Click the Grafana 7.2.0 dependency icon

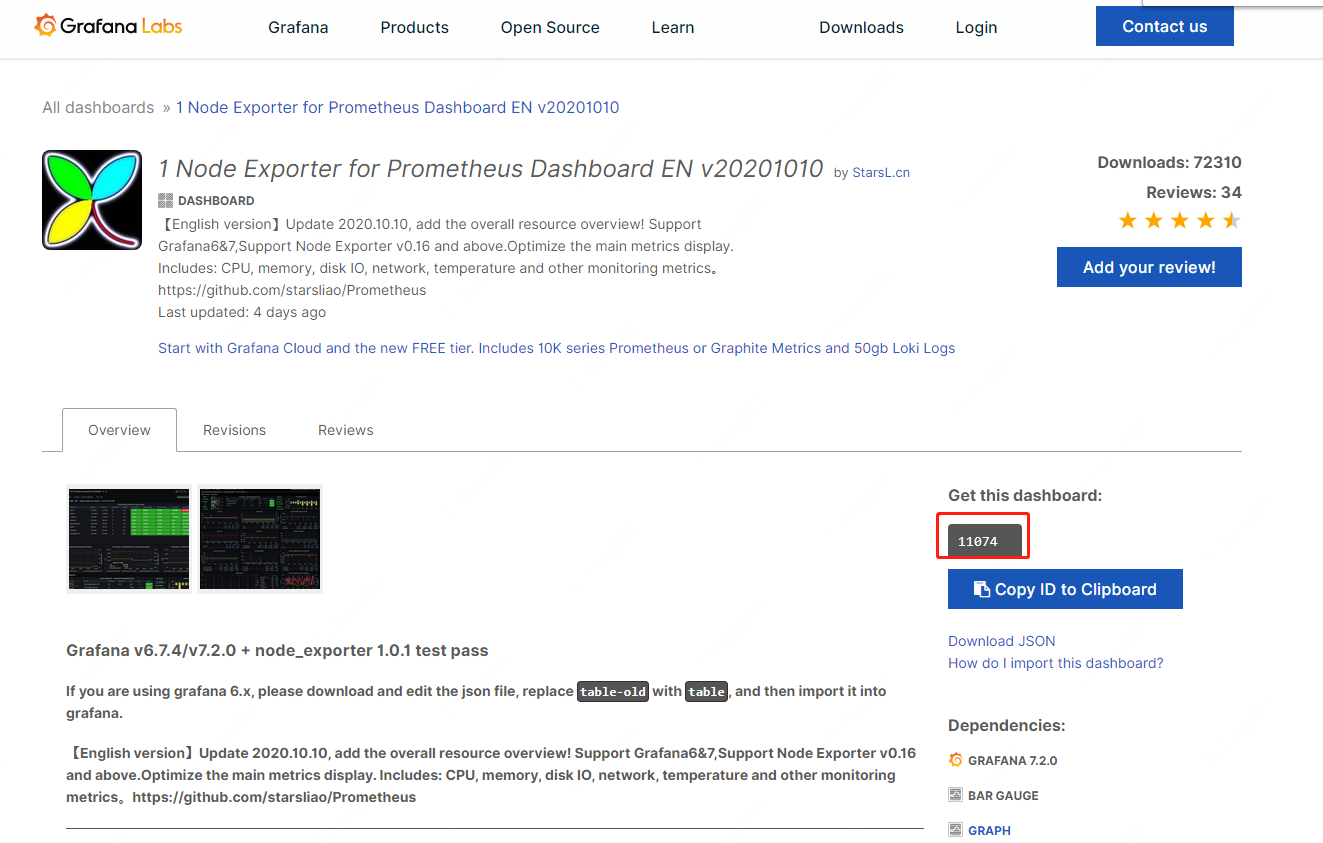955,760
